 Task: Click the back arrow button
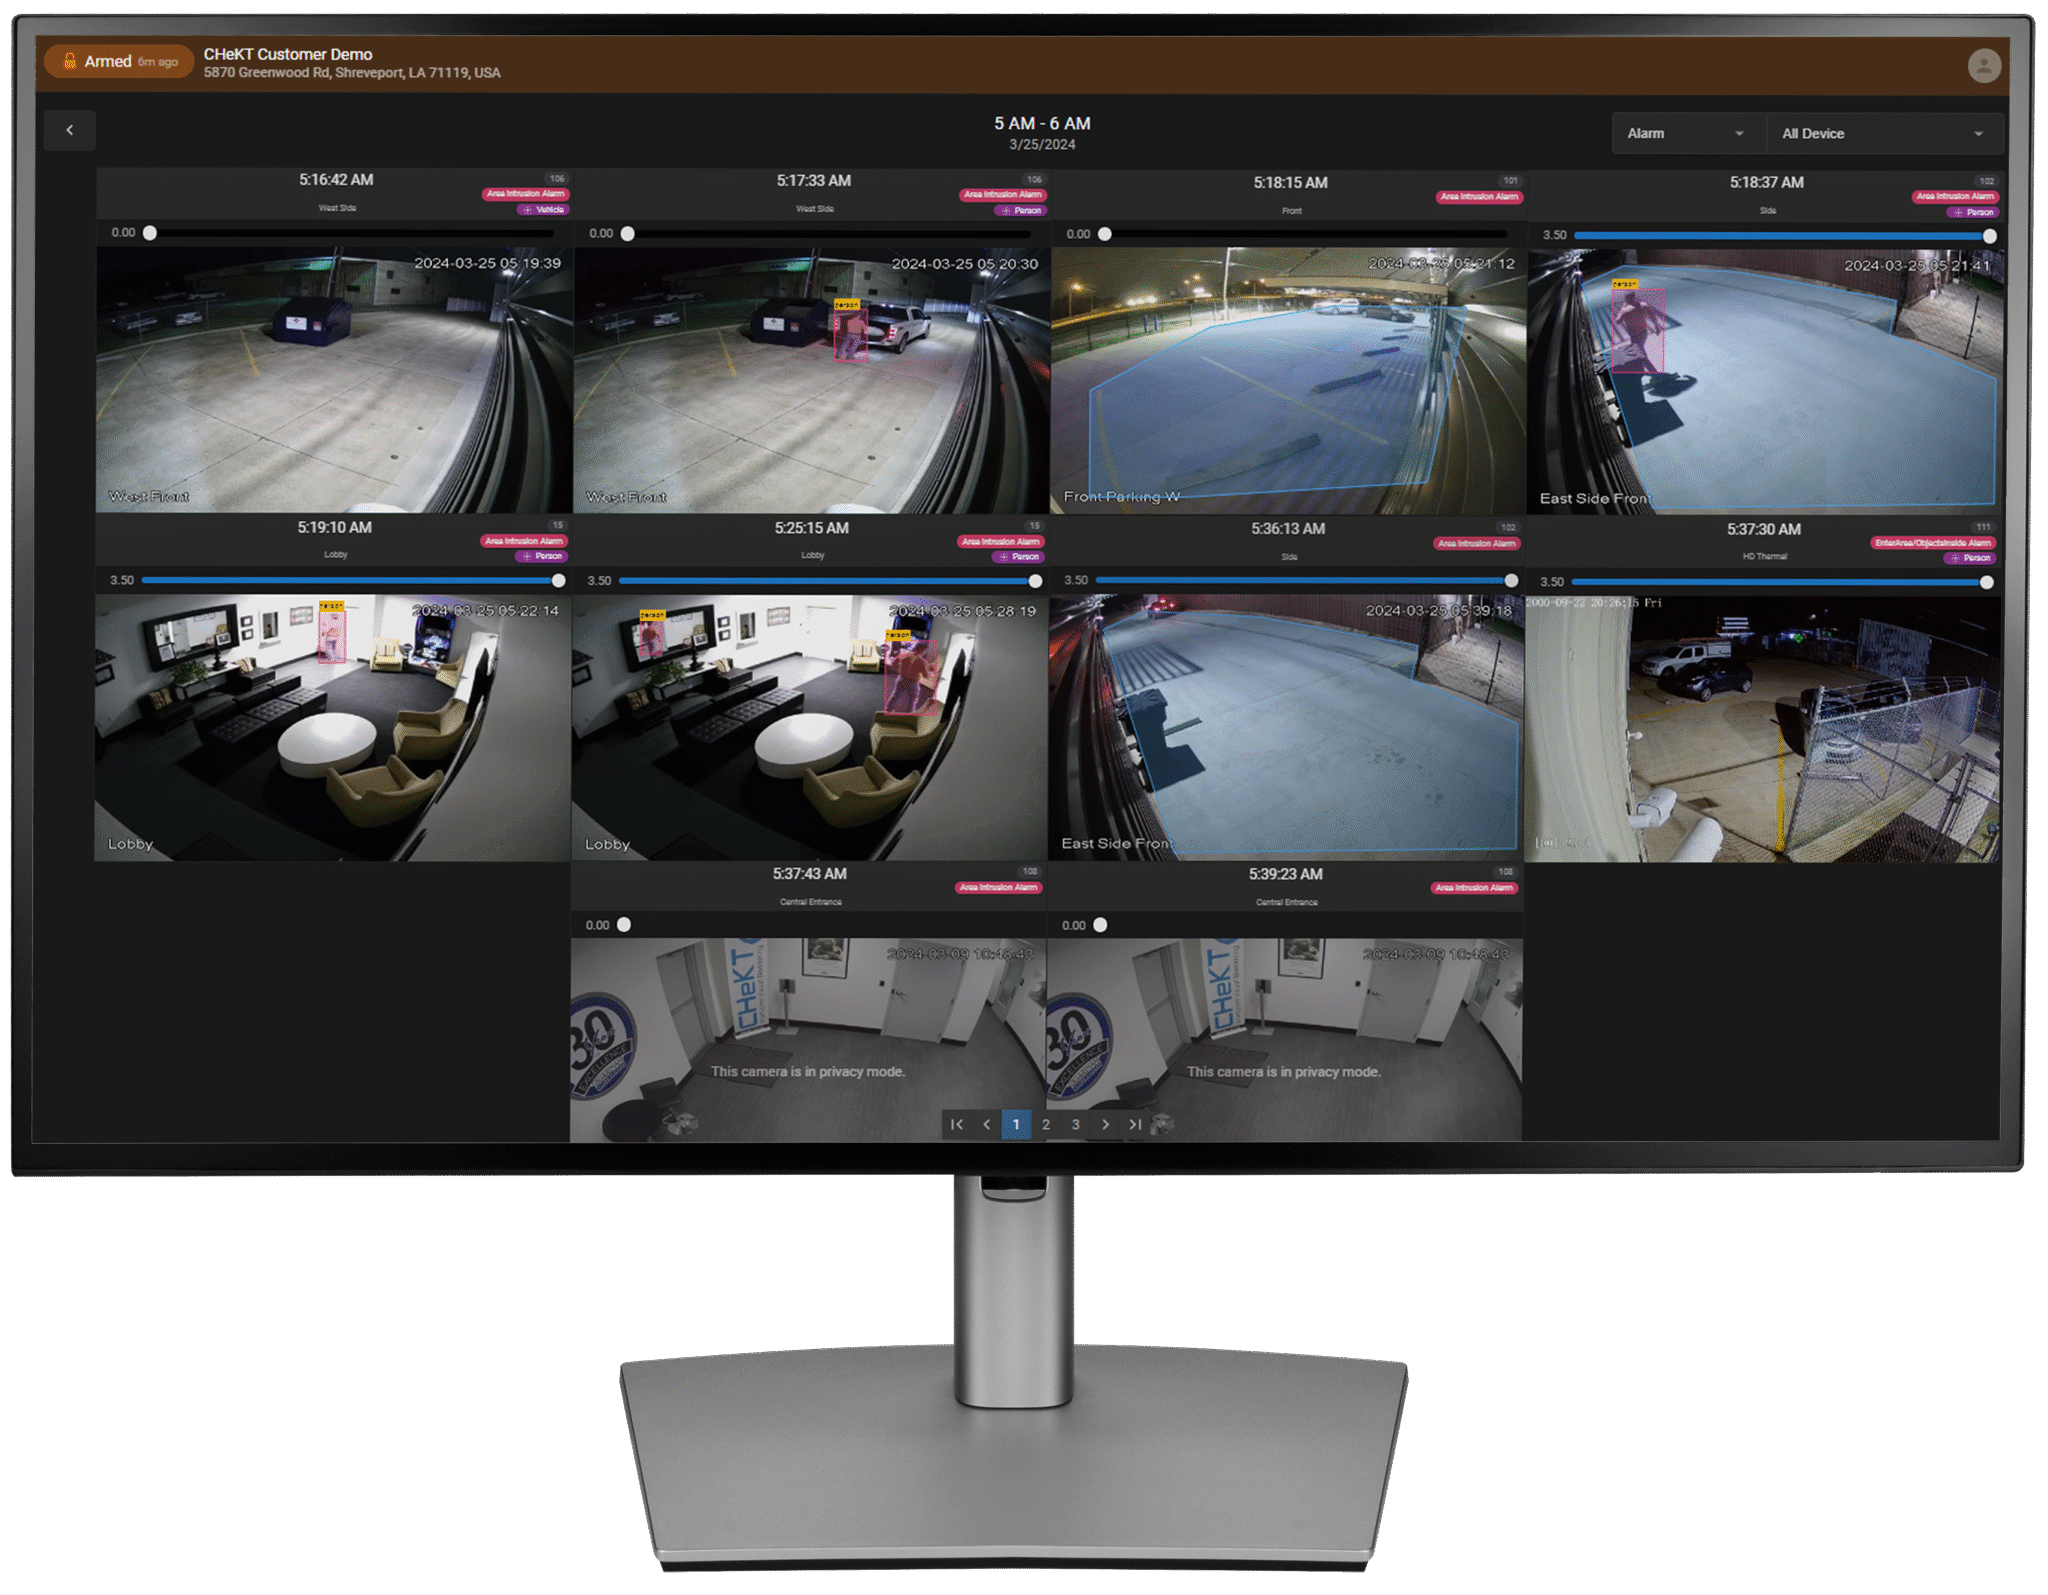[x=70, y=130]
